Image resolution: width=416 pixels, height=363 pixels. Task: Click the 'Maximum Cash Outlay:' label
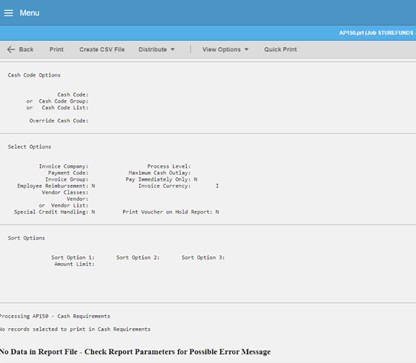pos(160,173)
